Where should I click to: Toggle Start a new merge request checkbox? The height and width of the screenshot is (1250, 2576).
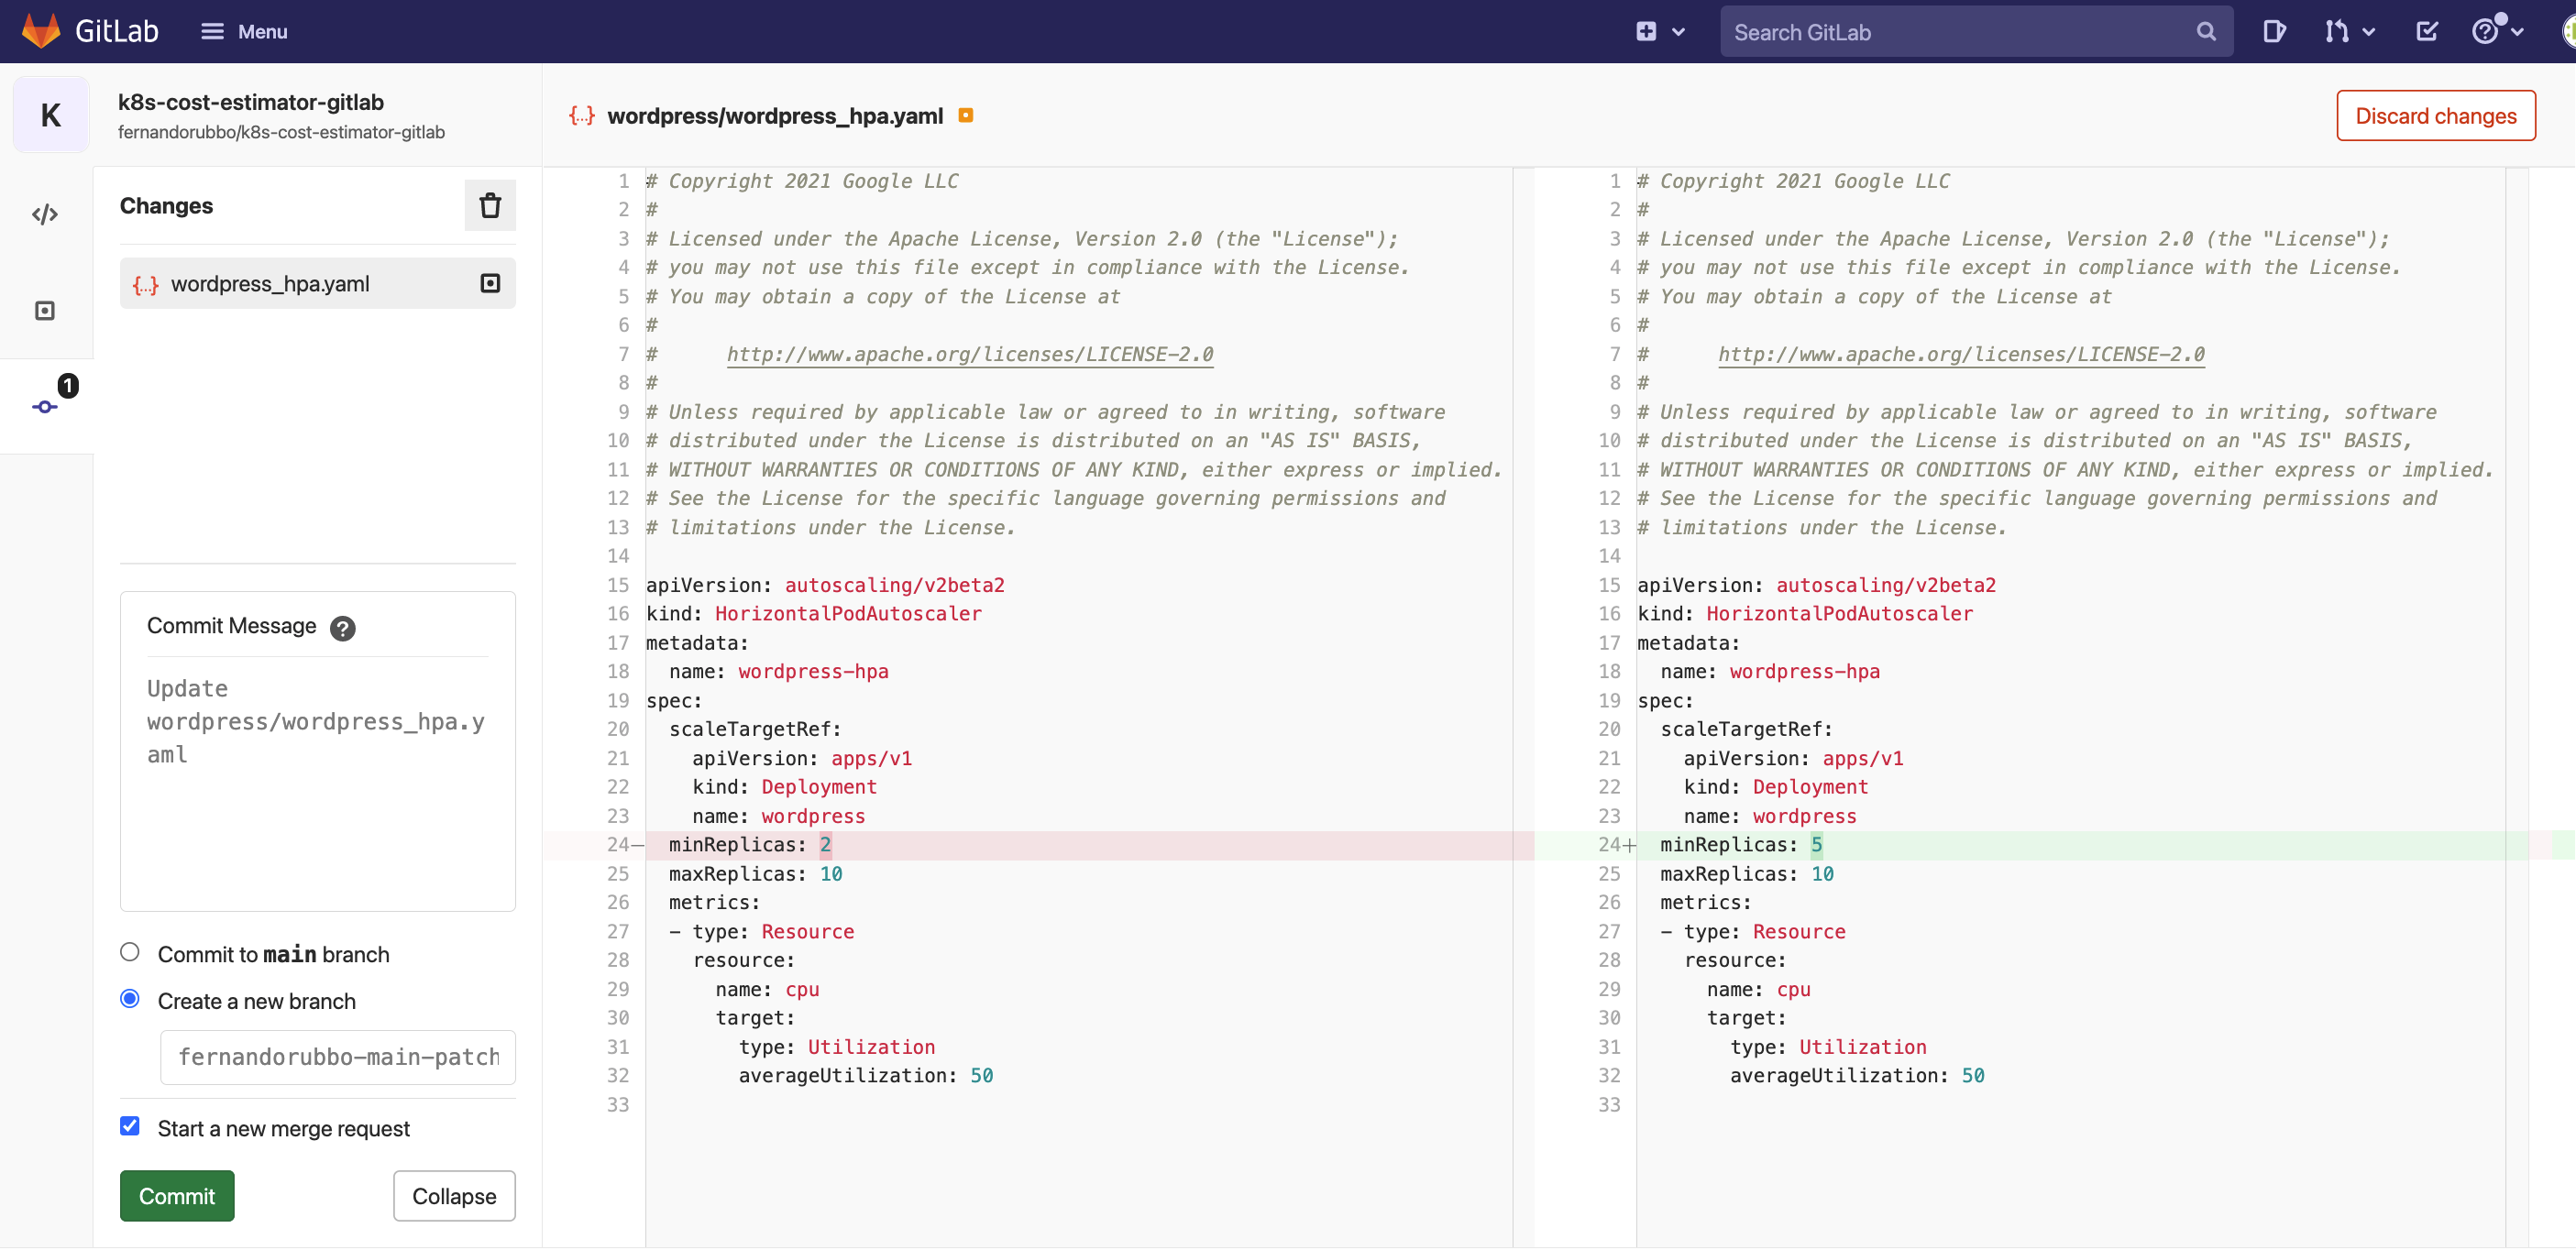(130, 1128)
